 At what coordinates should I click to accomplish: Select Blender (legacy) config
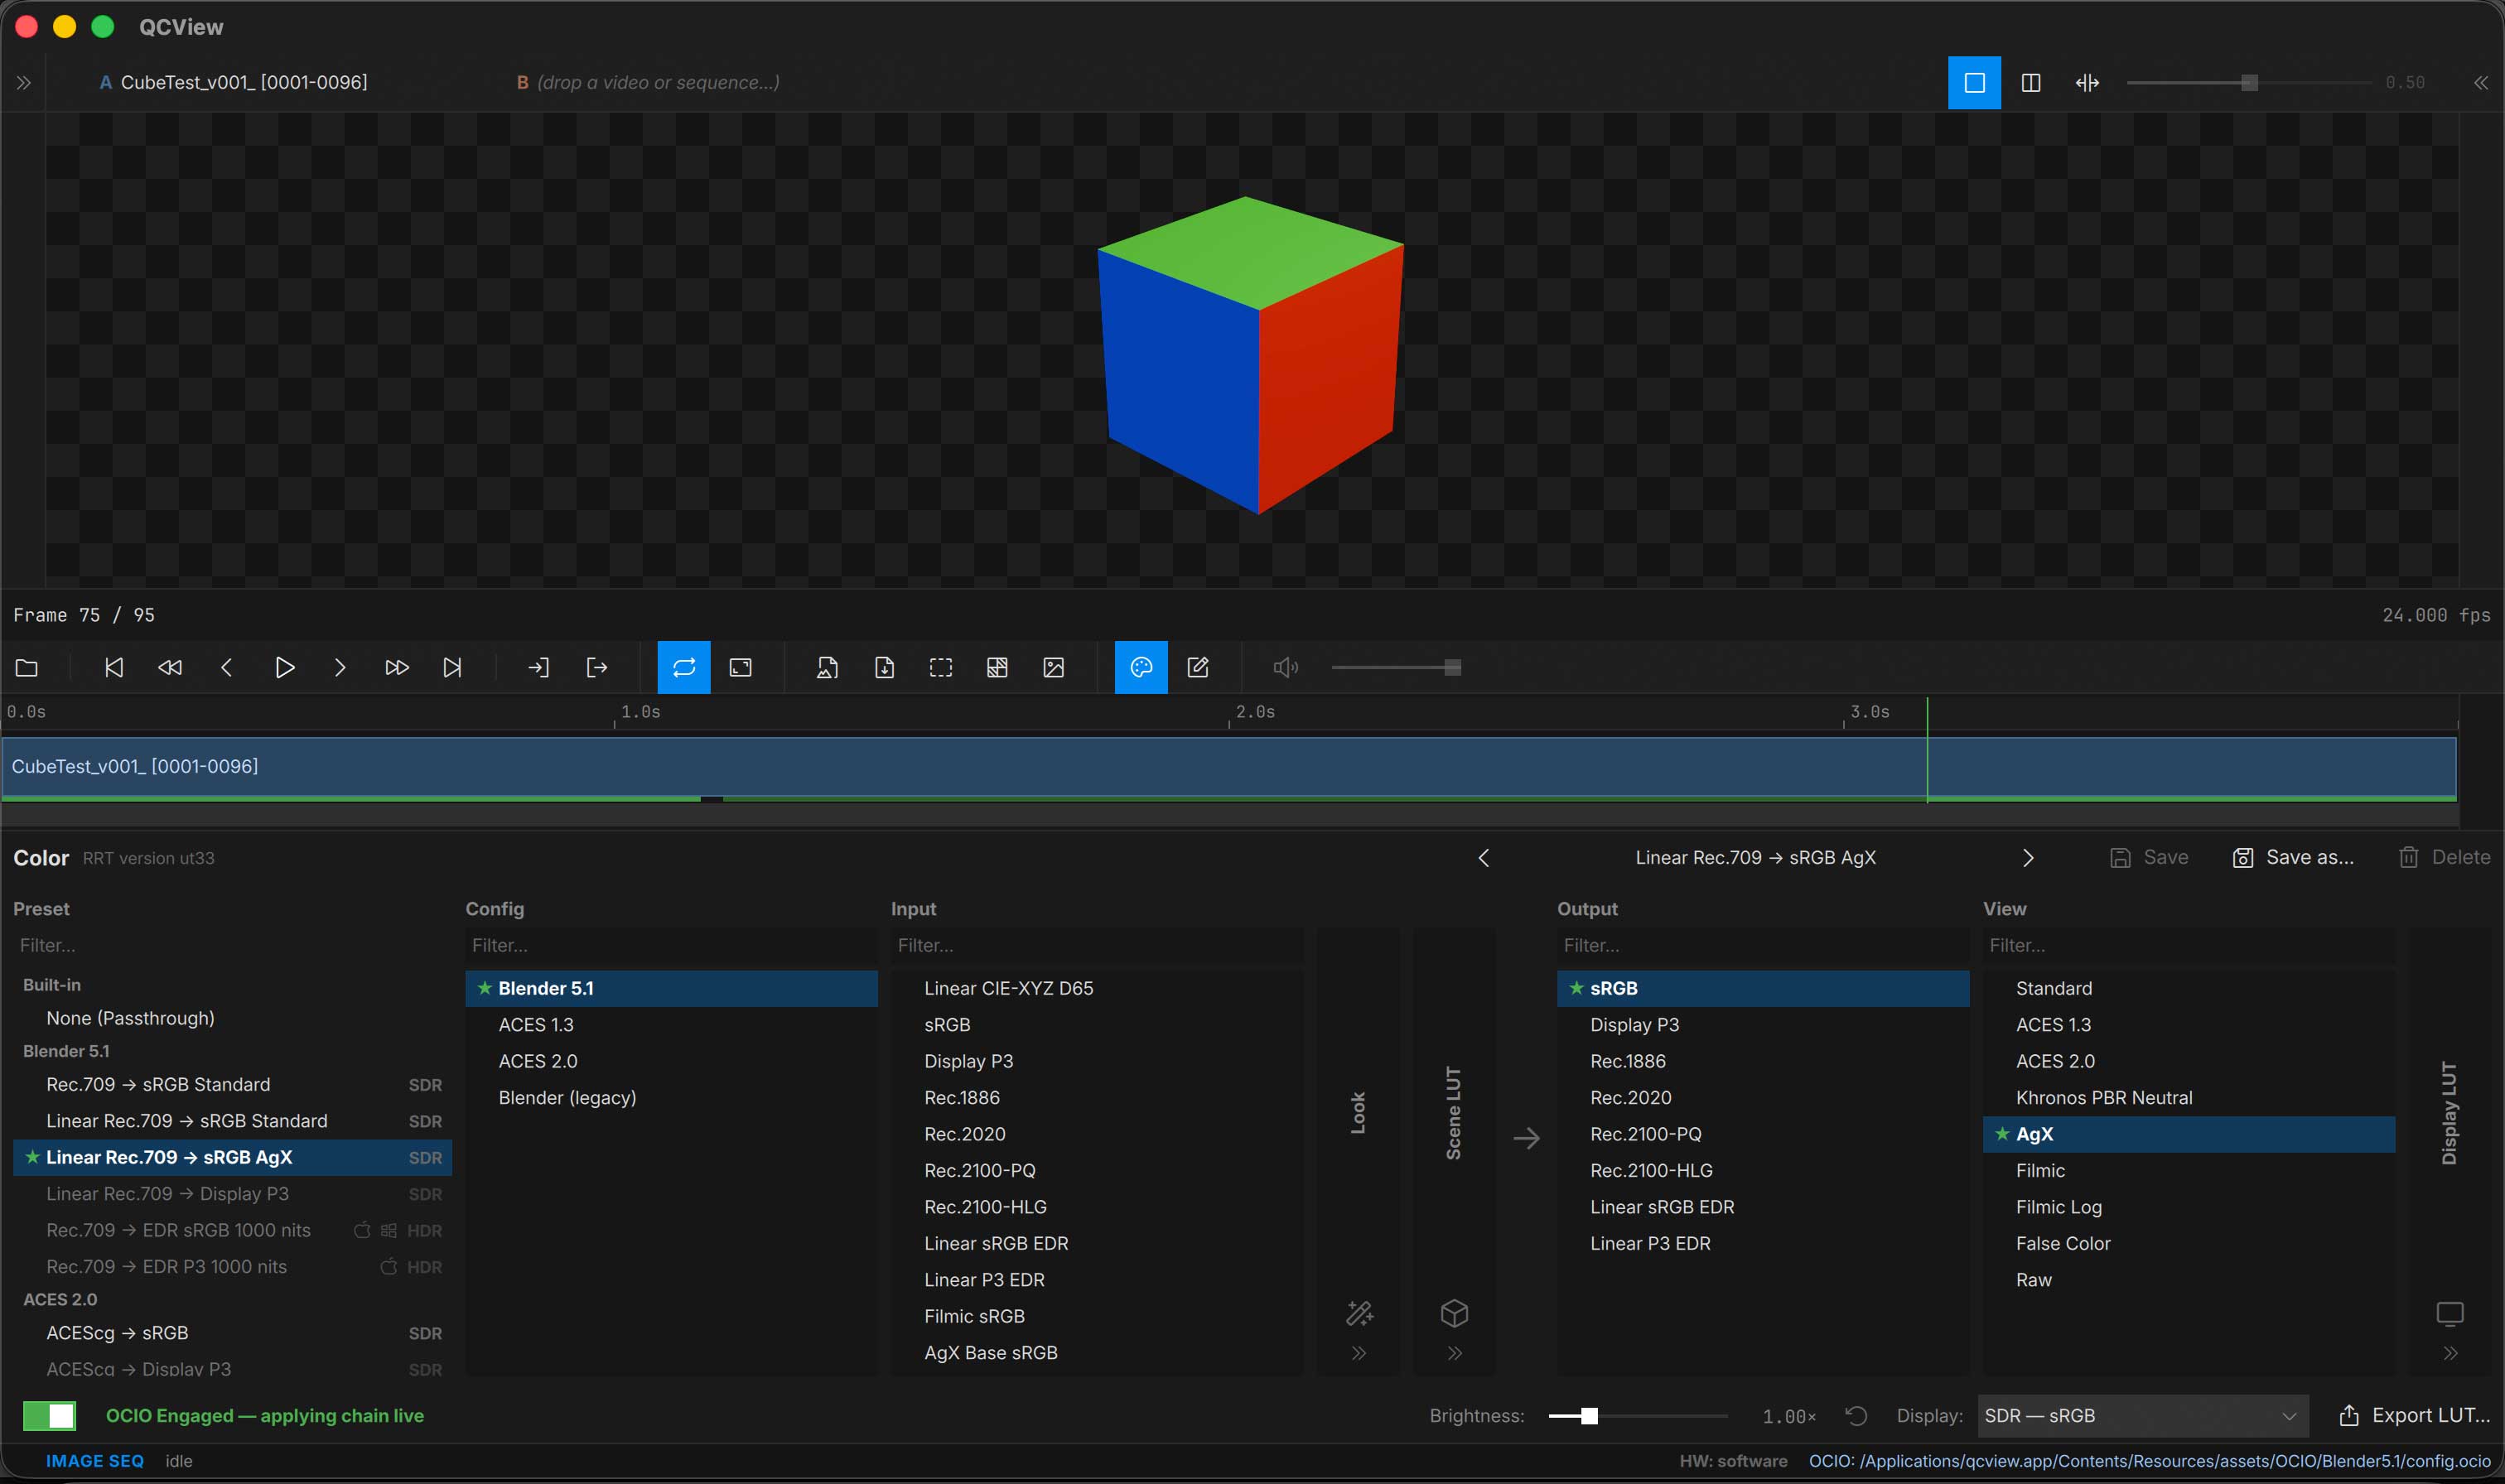click(x=671, y=1098)
